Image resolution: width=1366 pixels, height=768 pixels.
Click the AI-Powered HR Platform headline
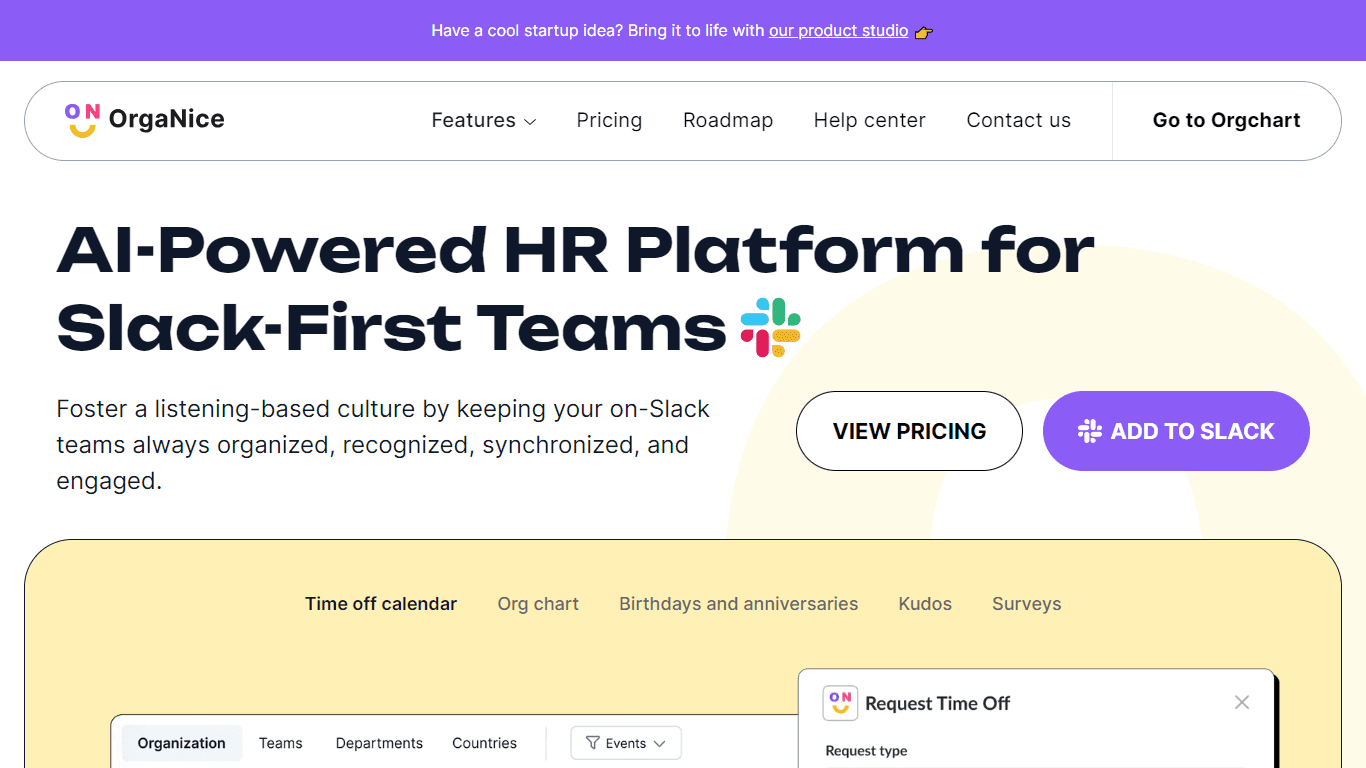pos(576,288)
